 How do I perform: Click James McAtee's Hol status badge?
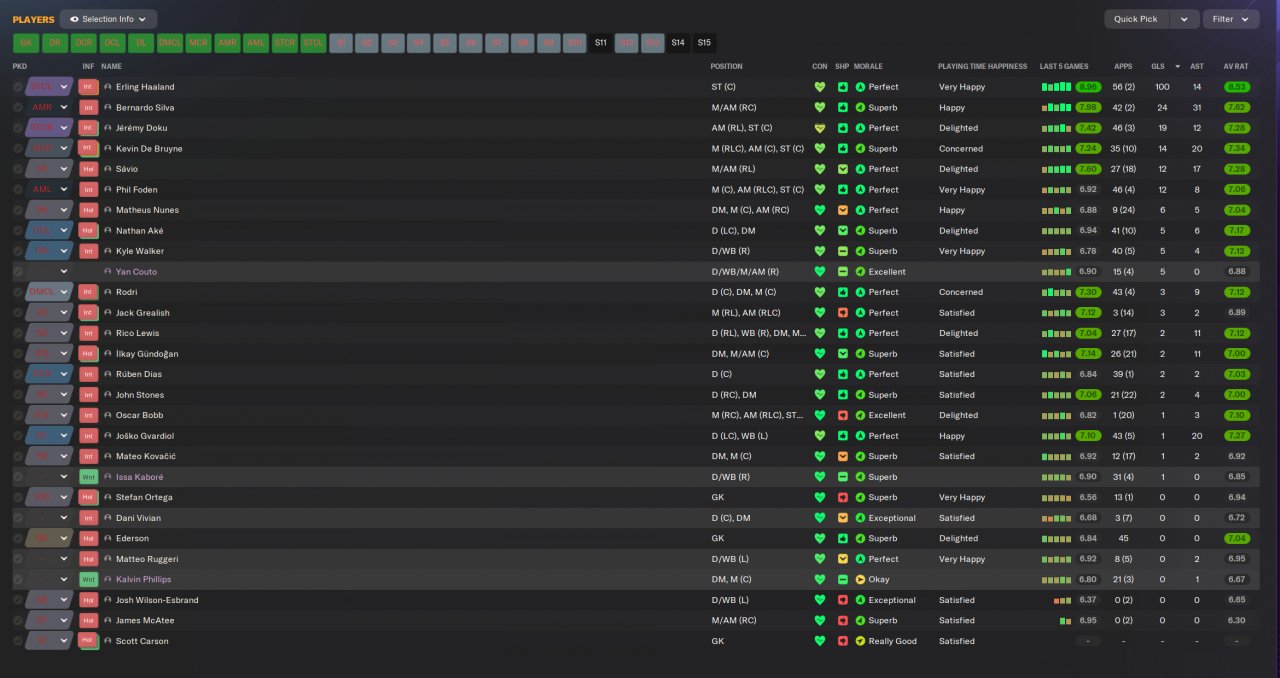(88, 621)
